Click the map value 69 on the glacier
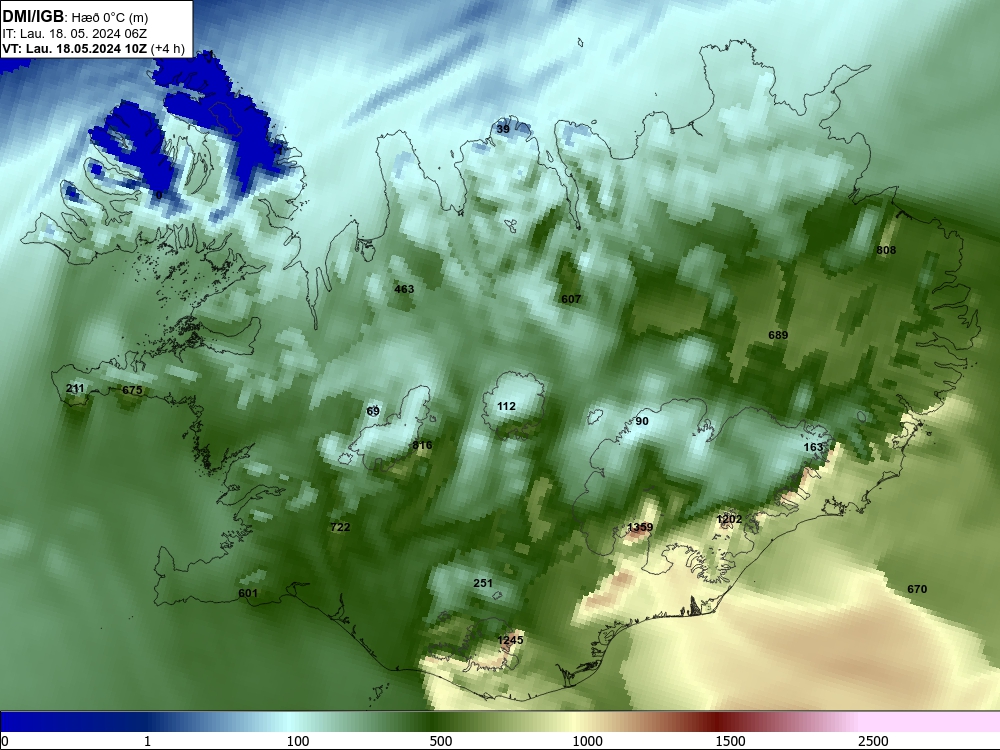Viewport: 1000px width, 750px height. coord(373,411)
